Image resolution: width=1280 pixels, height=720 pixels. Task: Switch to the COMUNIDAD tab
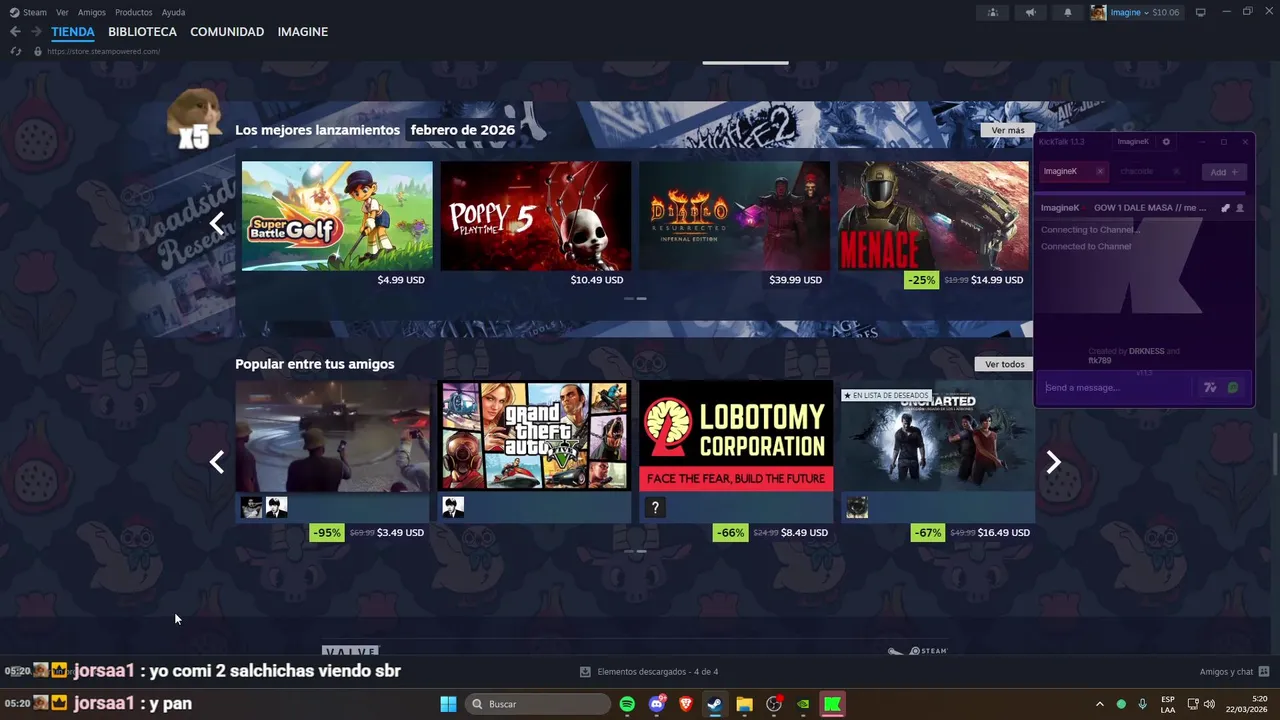(x=227, y=32)
